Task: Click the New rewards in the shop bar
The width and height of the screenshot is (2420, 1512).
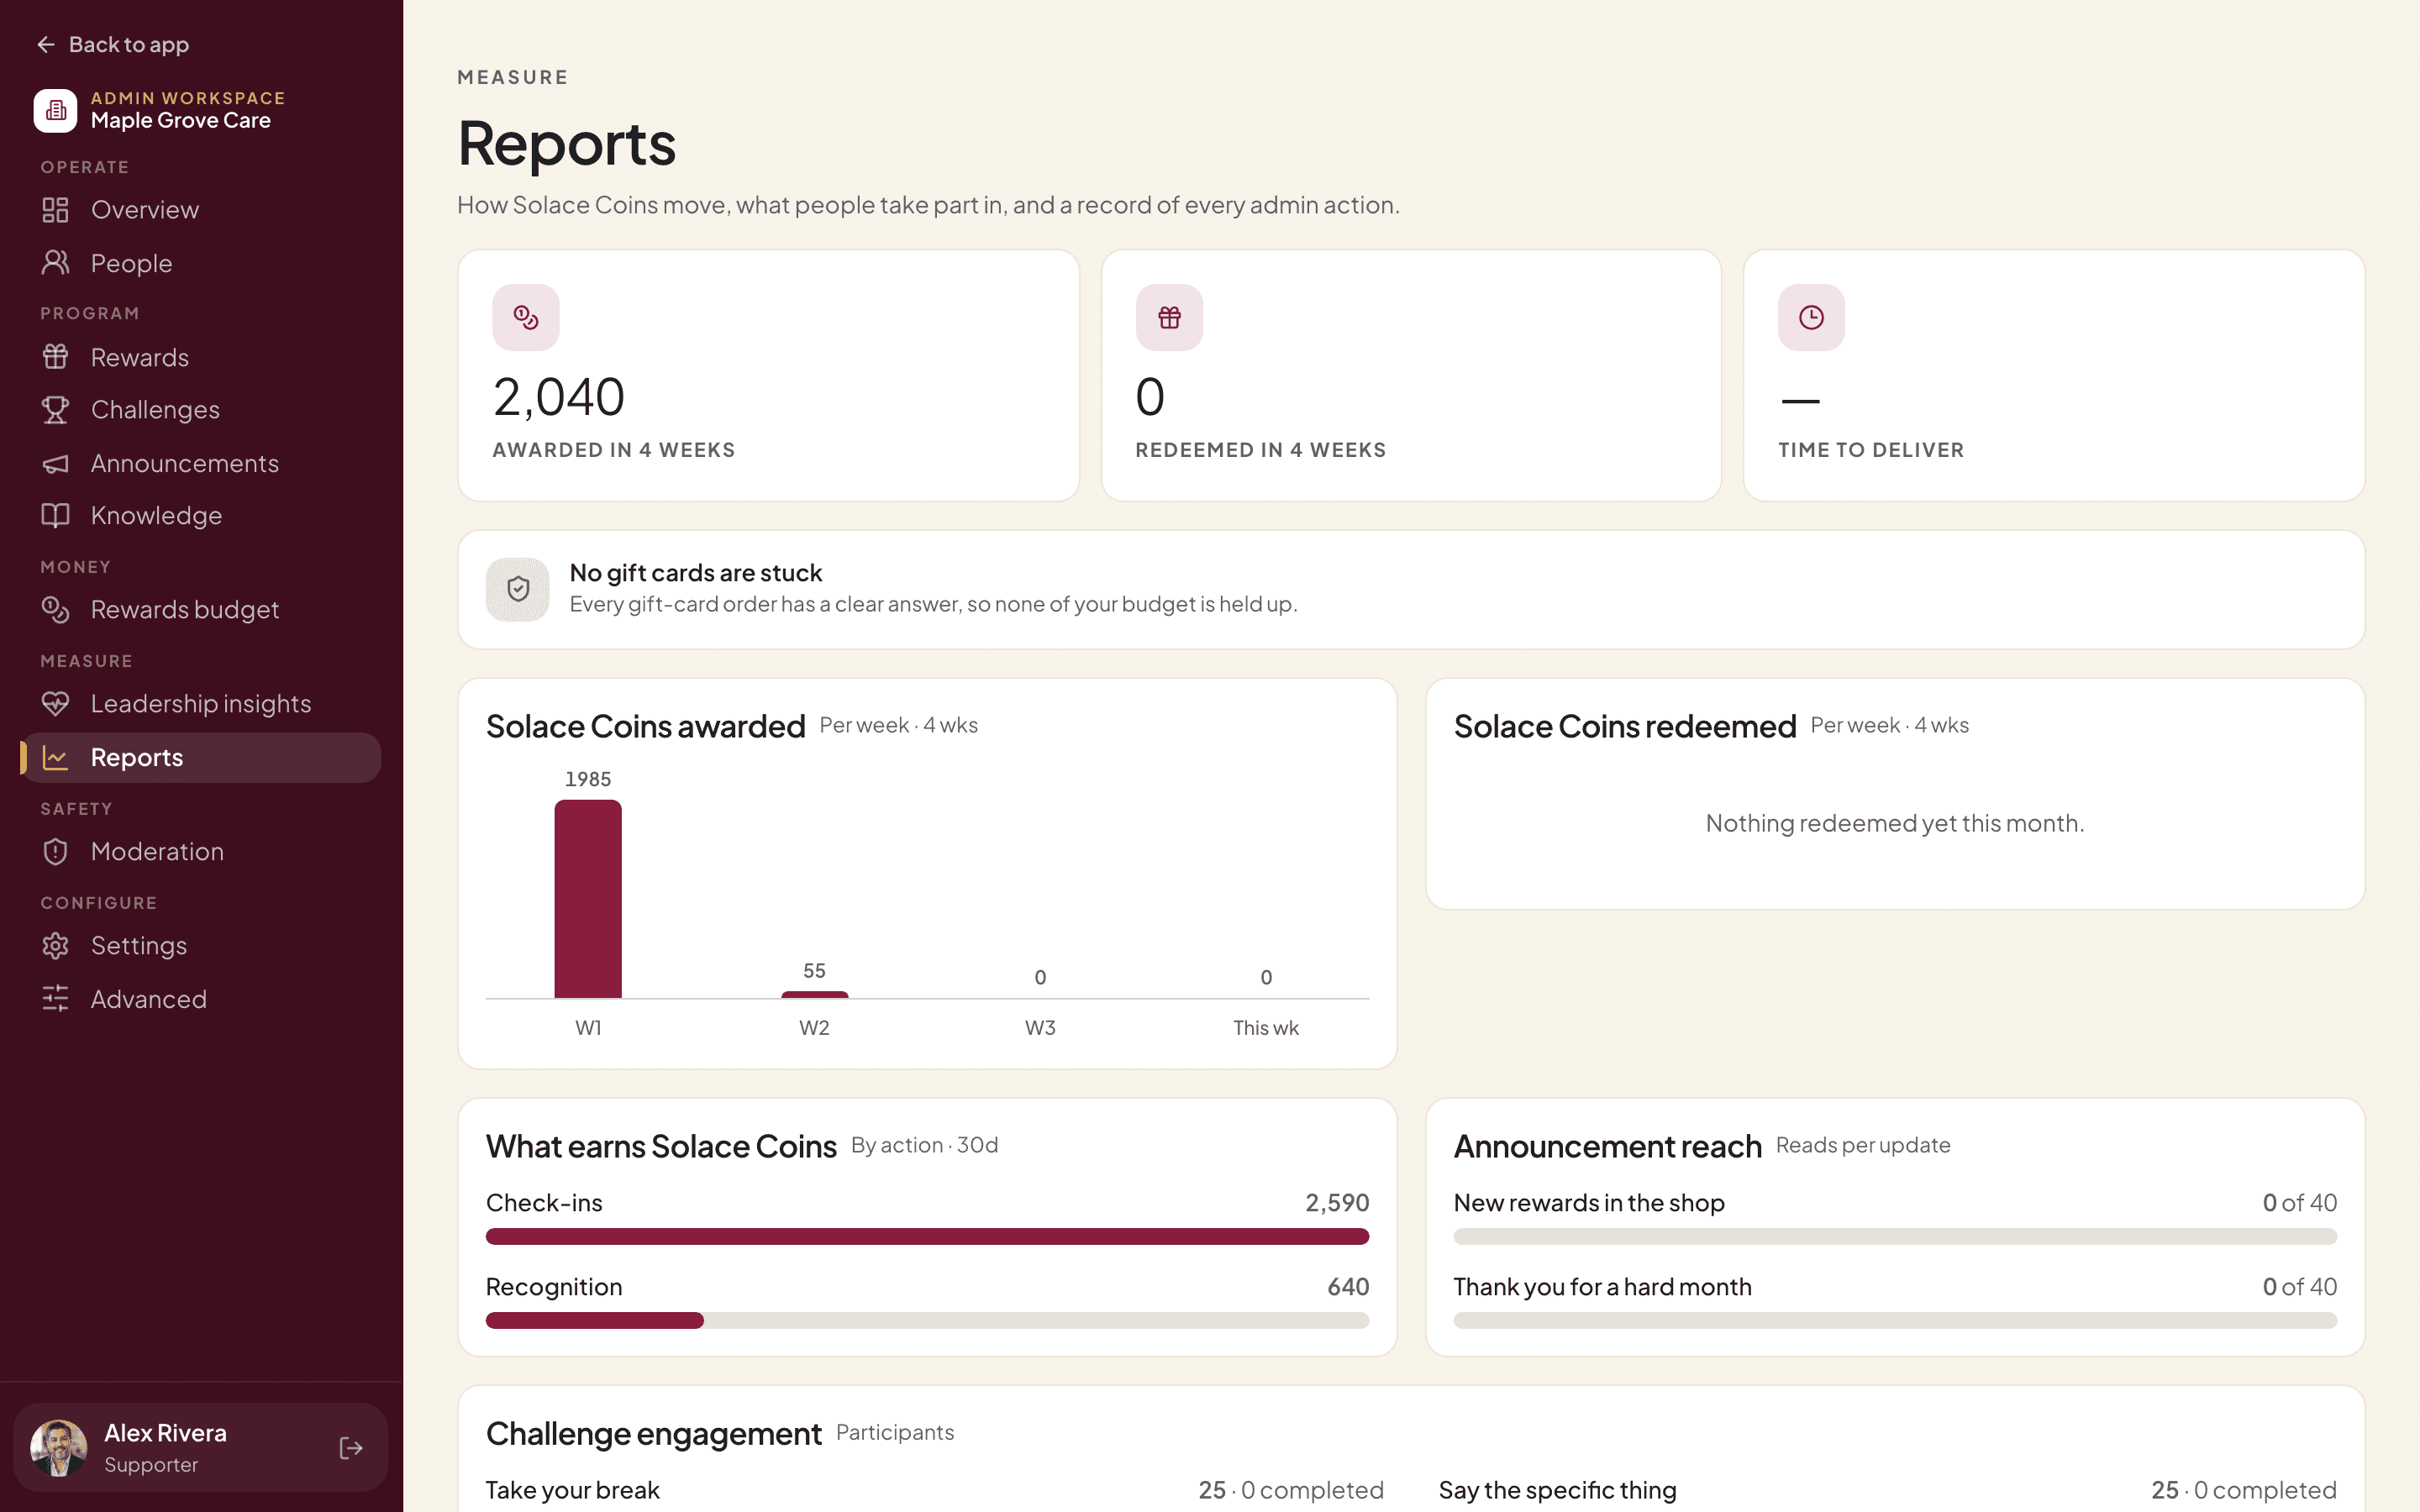Action: pyautogui.click(x=1894, y=1236)
